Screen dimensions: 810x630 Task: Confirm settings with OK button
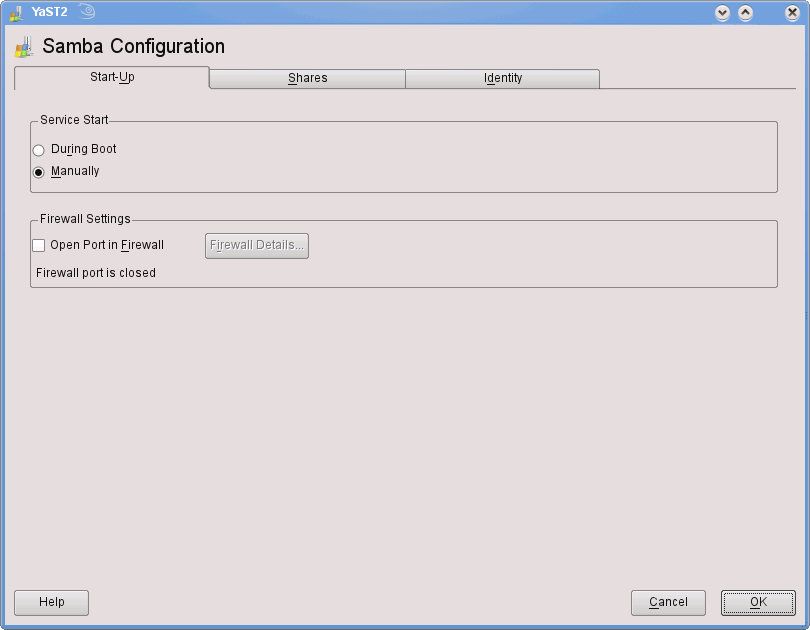[x=758, y=603]
